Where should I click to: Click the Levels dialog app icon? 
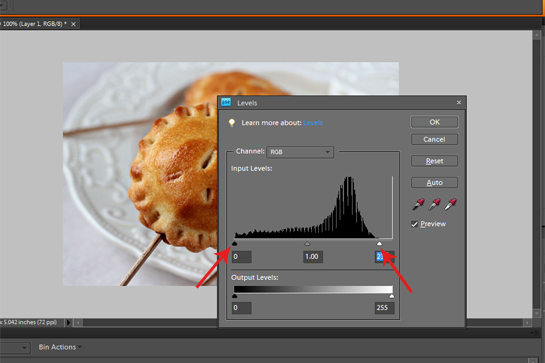tap(226, 102)
